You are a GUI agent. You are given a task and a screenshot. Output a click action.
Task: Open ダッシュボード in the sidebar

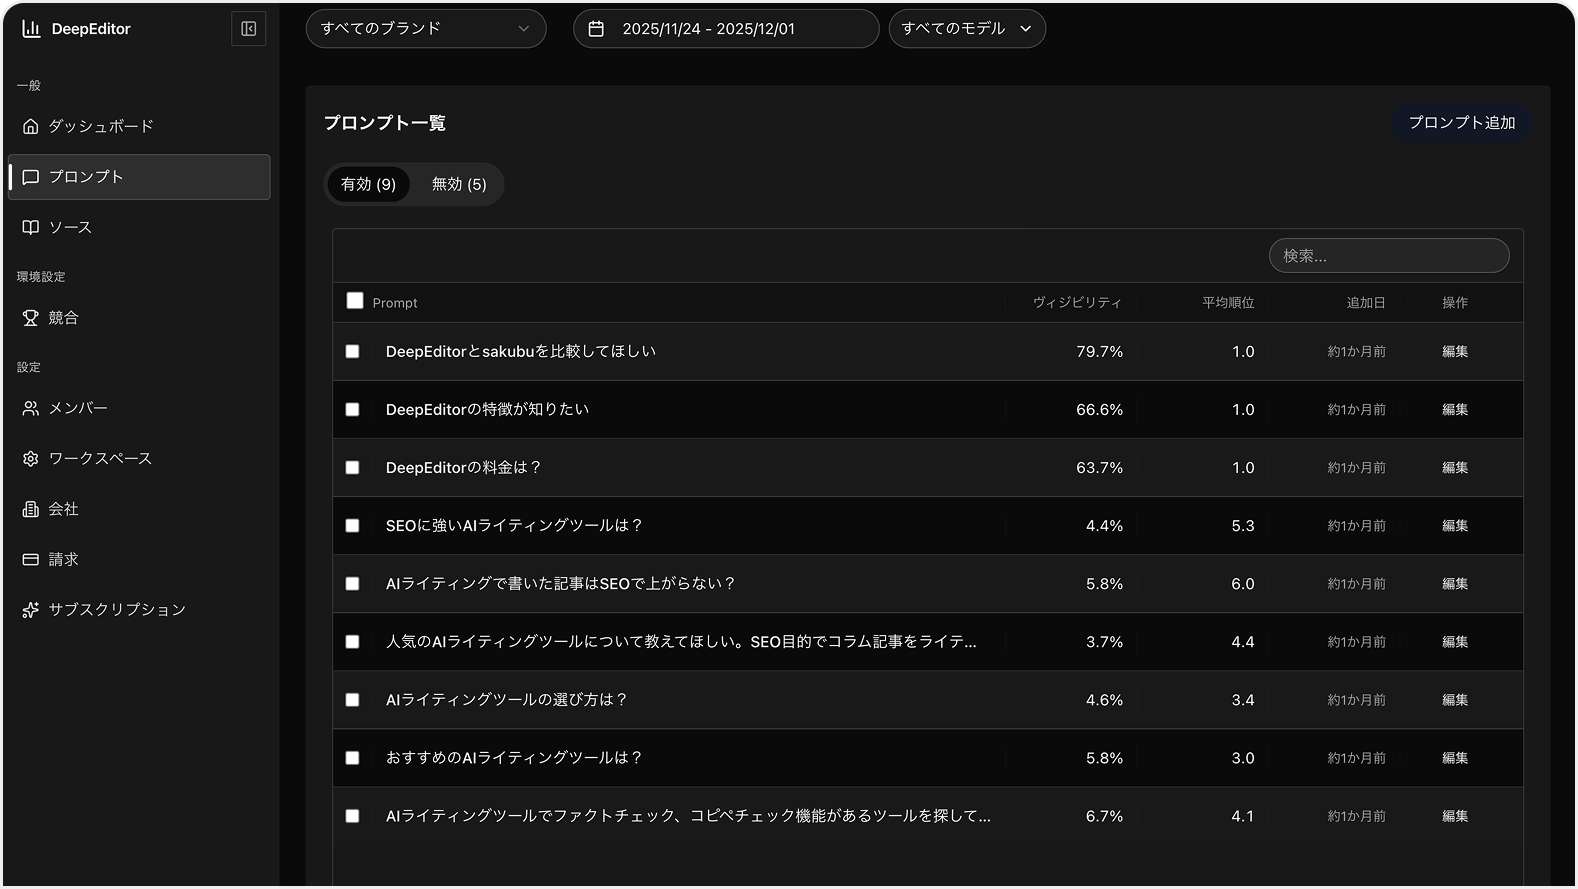pyautogui.click(x=139, y=126)
